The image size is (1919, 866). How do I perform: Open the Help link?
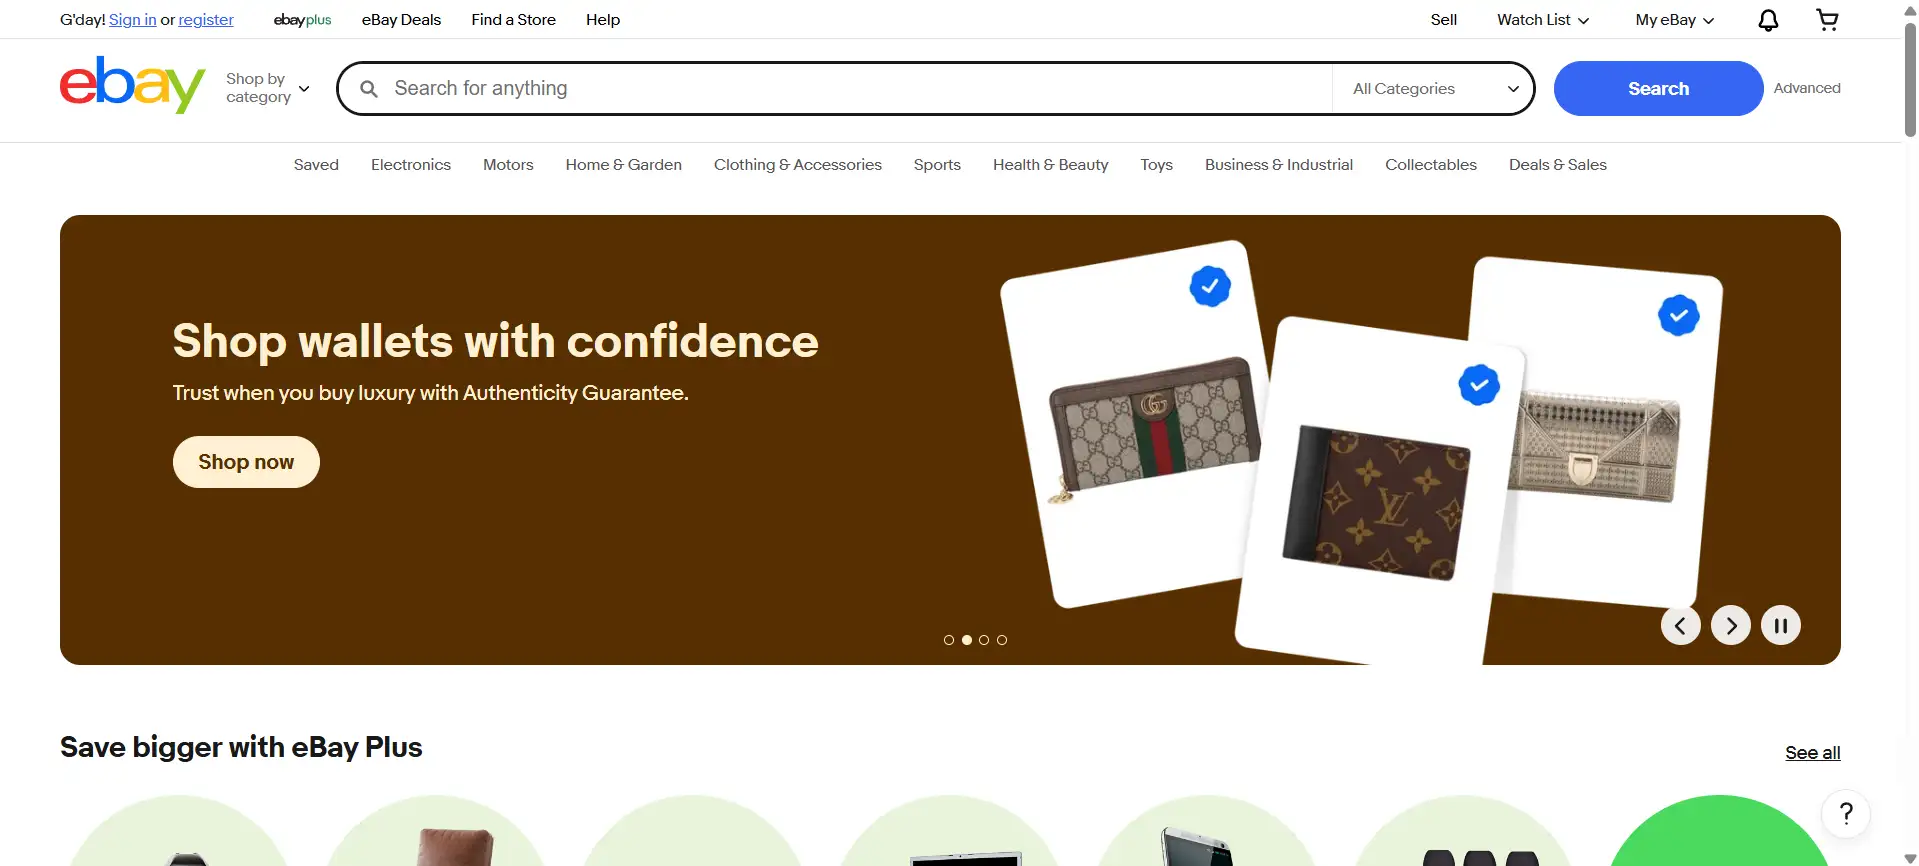[x=603, y=20]
